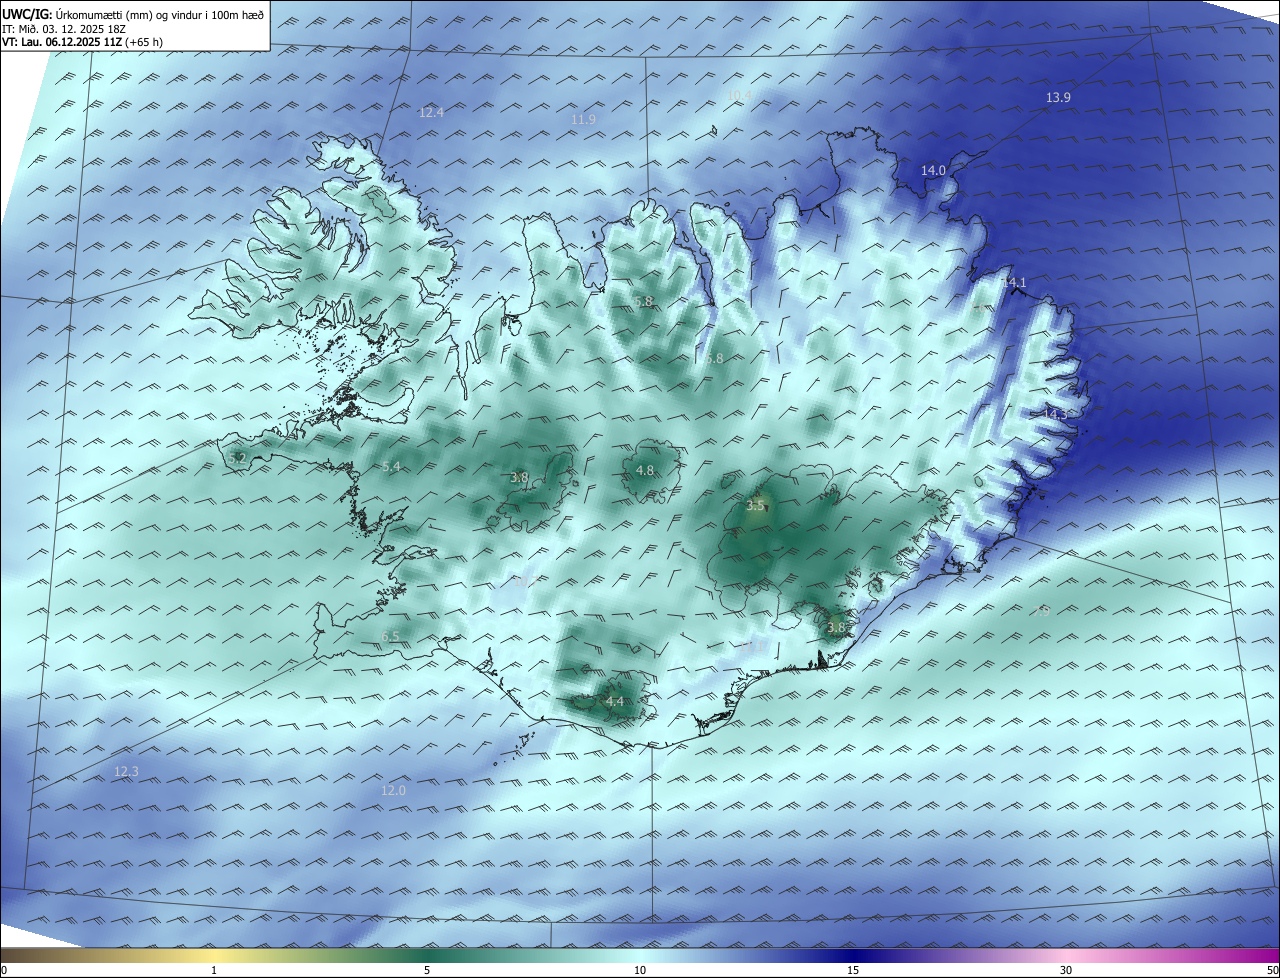Screen dimensions: 1280x978
Task: Click the 12.0 value label
Action: [393, 791]
